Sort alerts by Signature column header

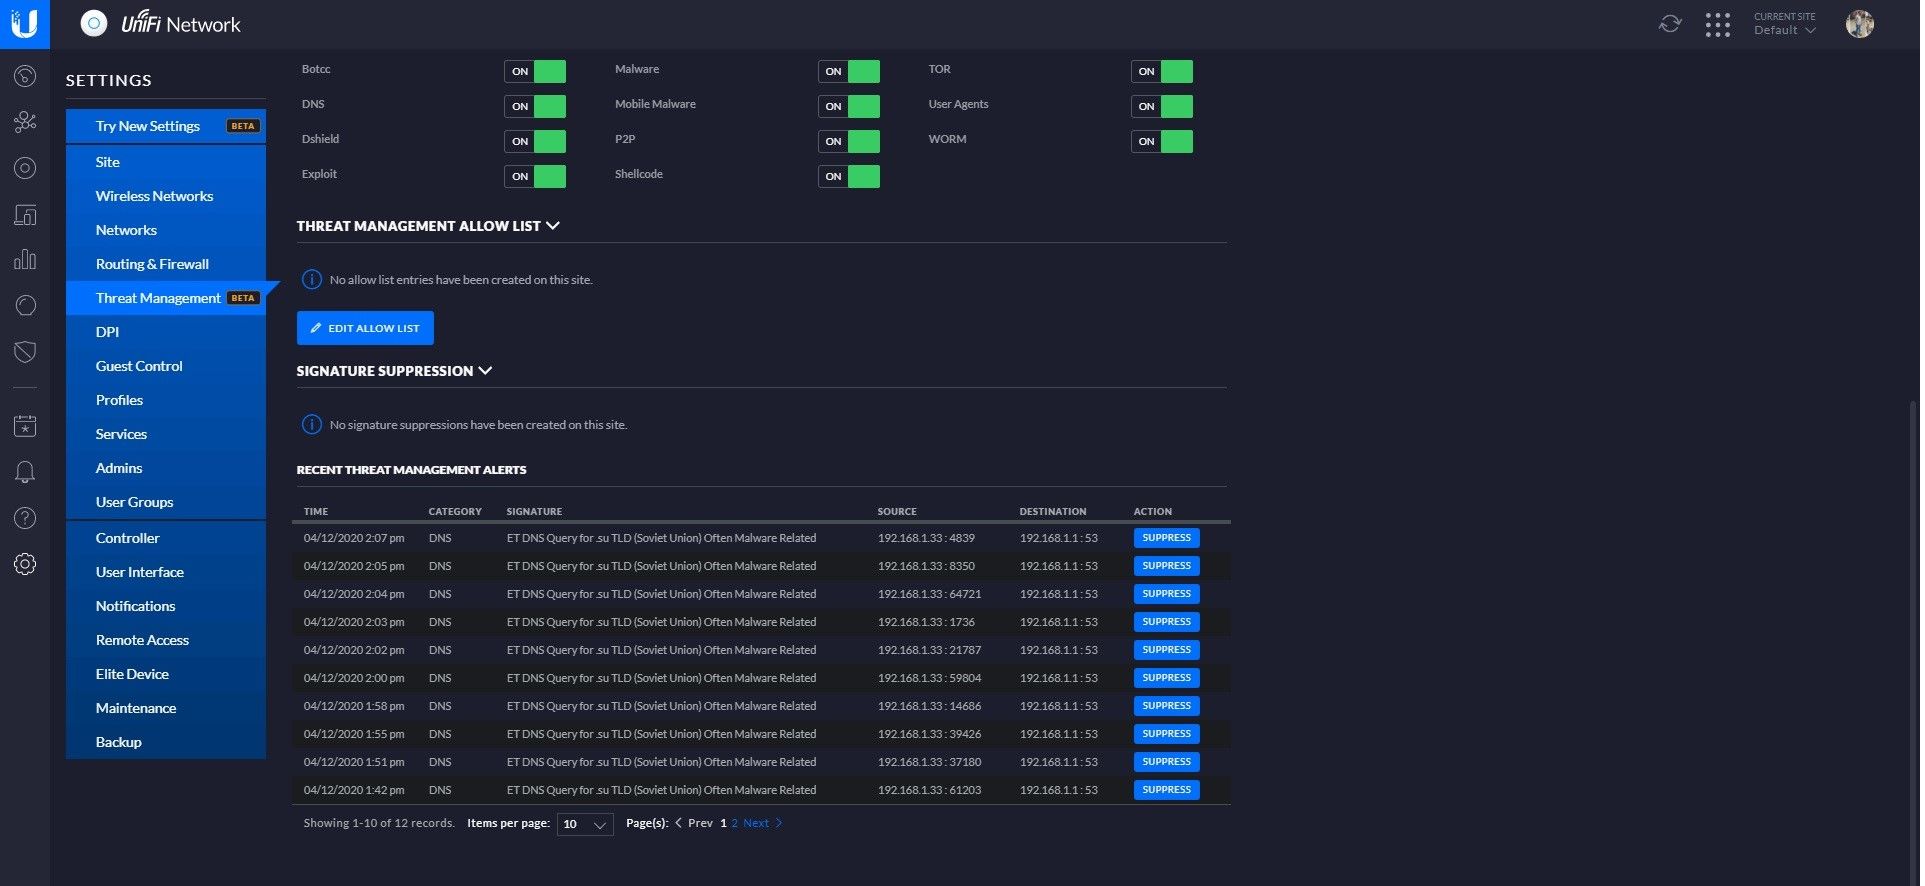pyautogui.click(x=536, y=512)
